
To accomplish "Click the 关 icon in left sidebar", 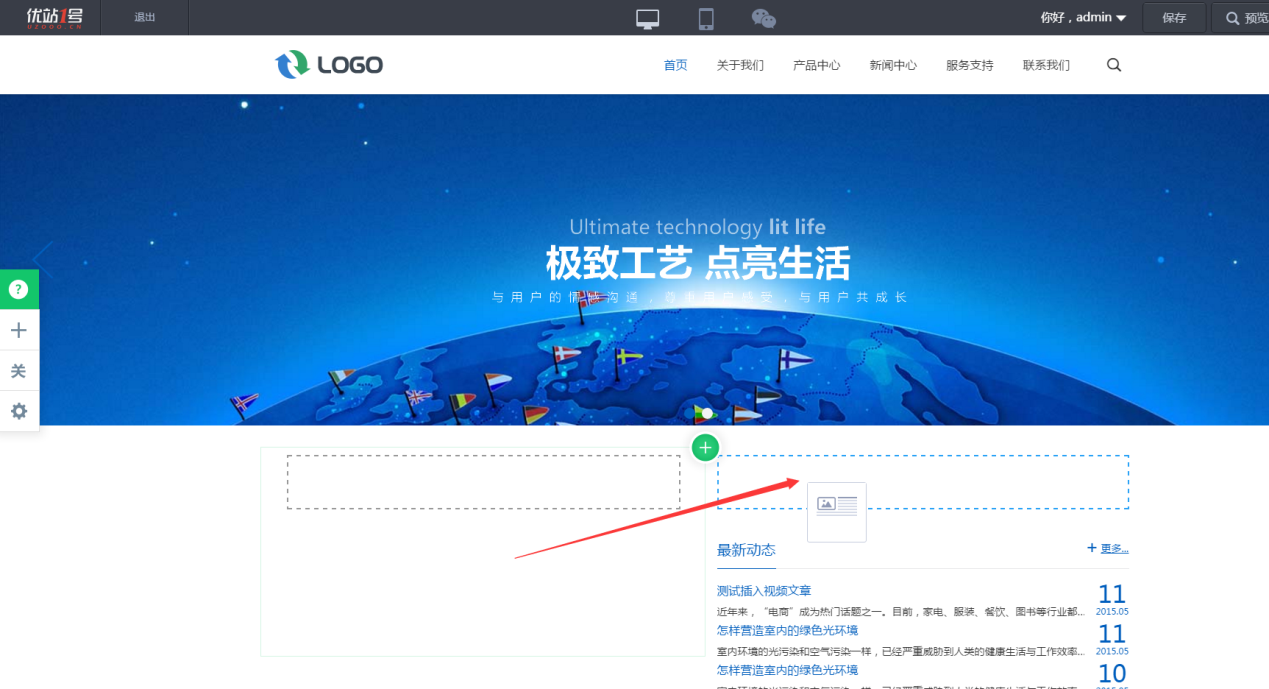I will (x=19, y=371).
